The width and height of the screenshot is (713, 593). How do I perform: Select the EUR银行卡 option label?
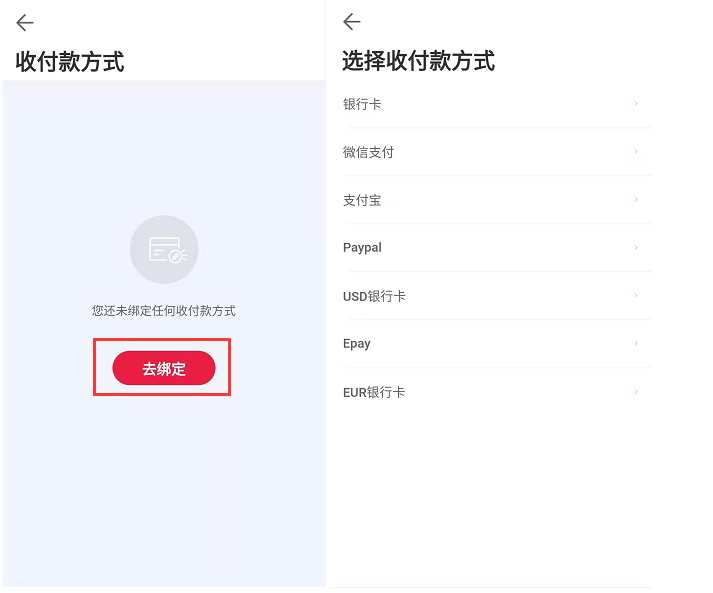pos(374,392)
